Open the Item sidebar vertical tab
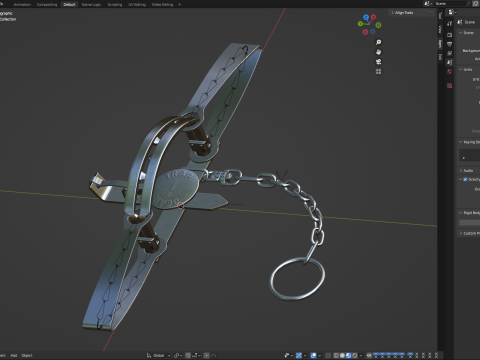Screen dimensions: 480x360 point(440,44)
